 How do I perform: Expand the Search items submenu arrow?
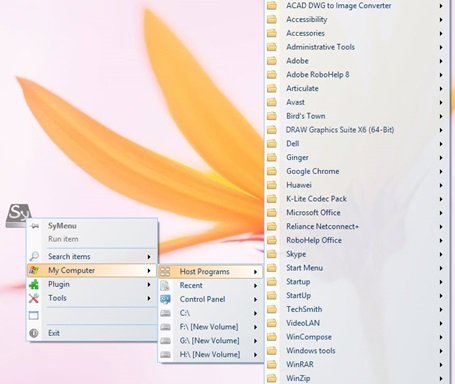(x=149, y=257)
